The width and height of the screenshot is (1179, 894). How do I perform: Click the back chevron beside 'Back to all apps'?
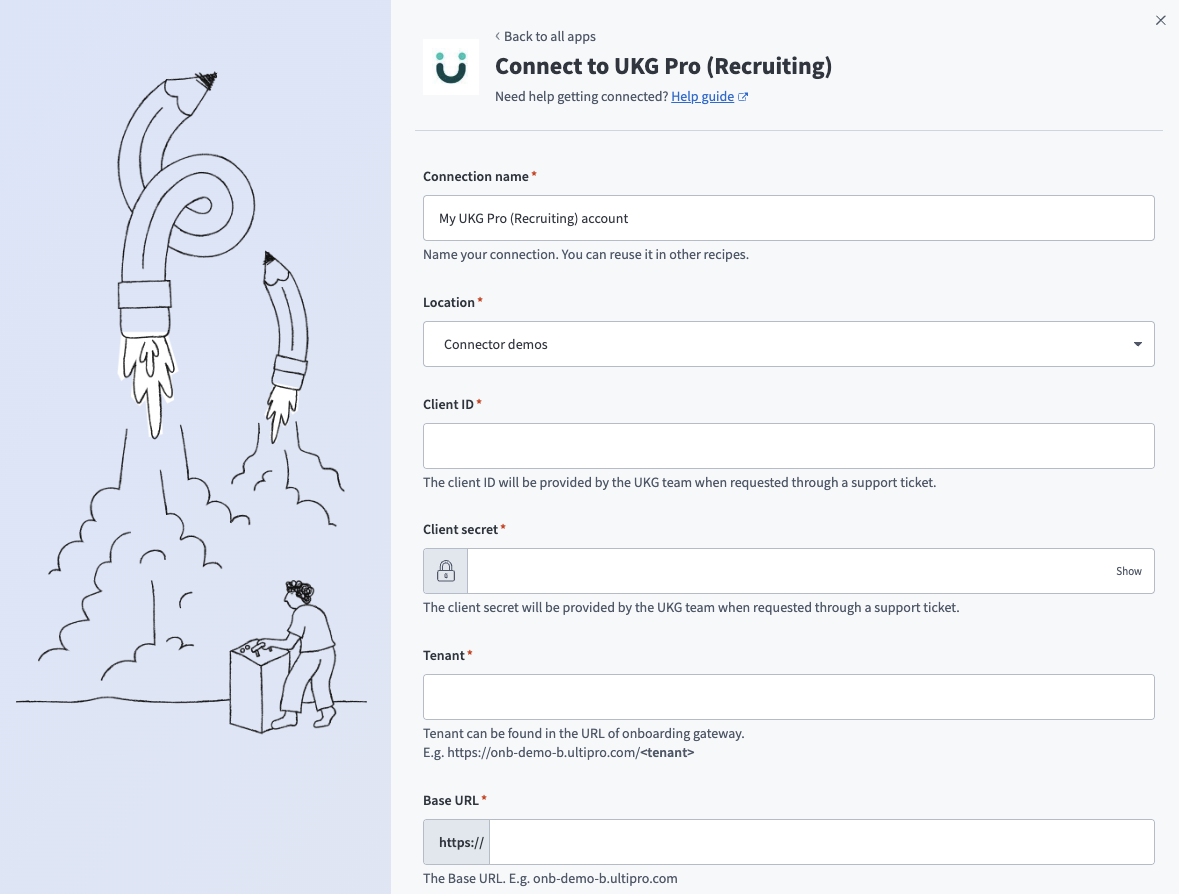click(x=497, y=36)
